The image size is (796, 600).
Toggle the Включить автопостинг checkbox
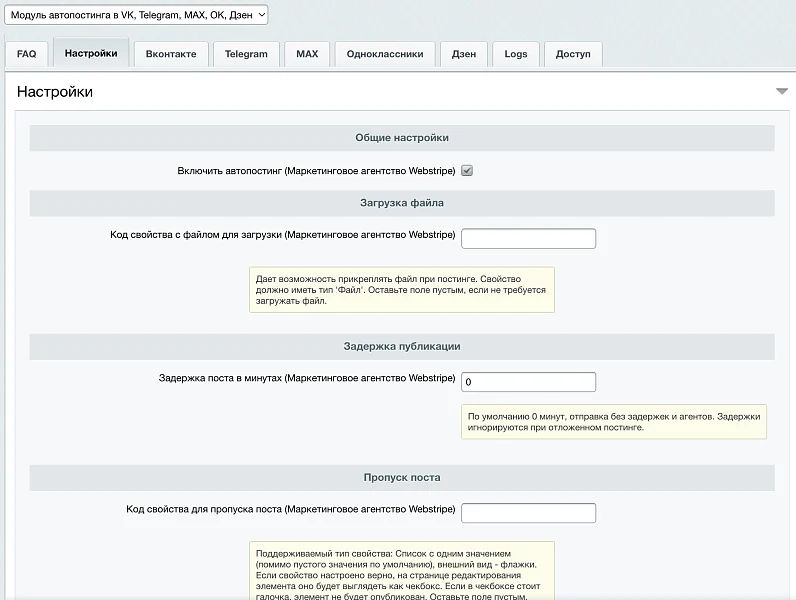467,171
